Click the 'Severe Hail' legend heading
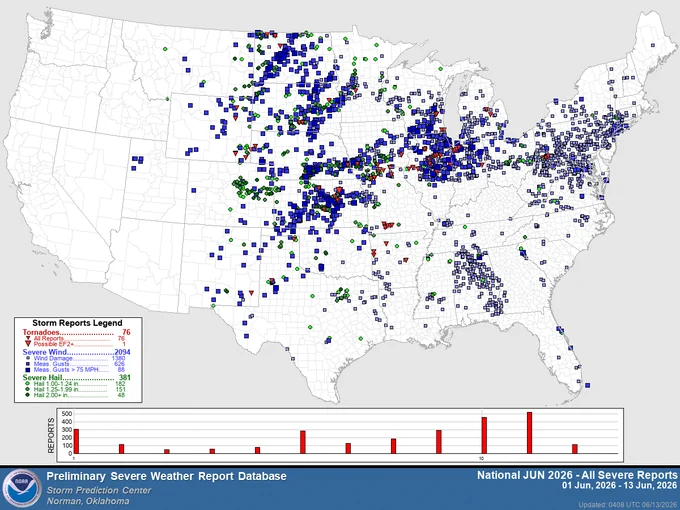 click(x=43, y=377)
